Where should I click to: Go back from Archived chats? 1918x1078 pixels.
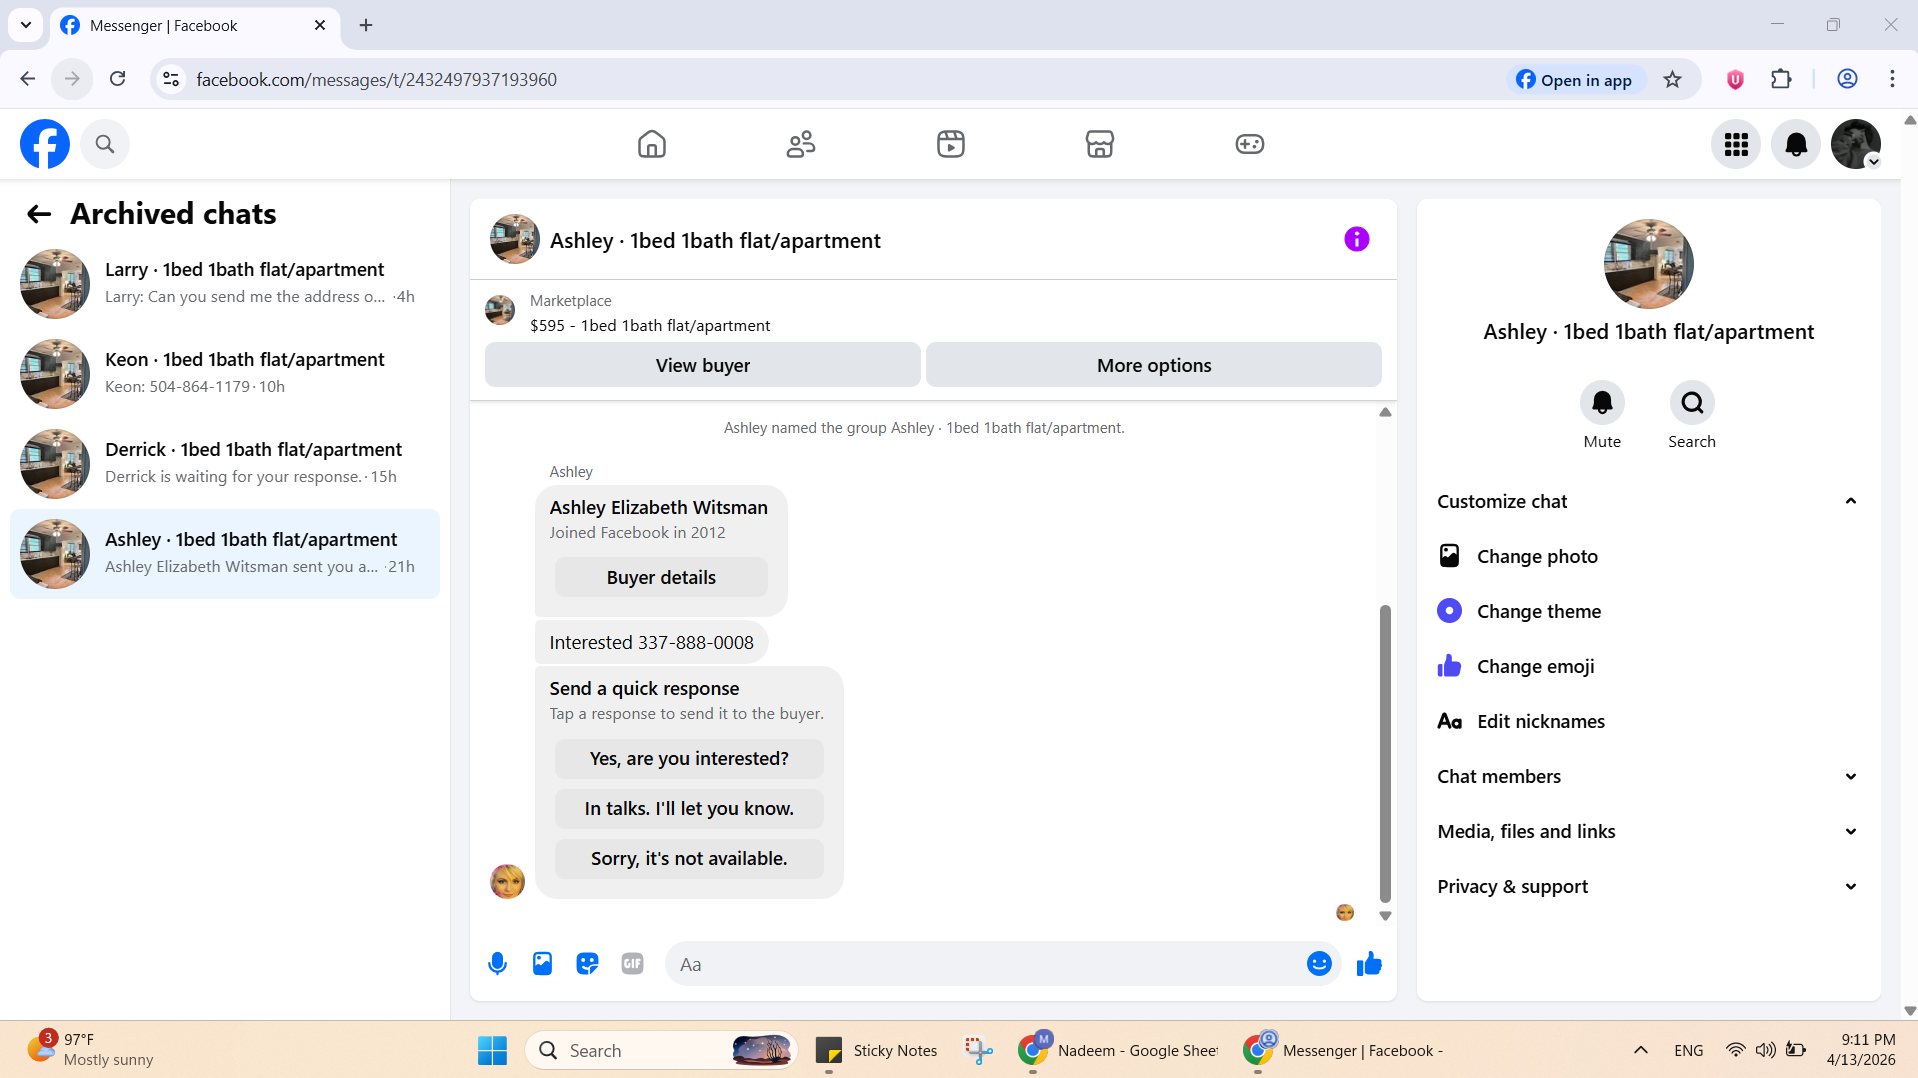(39, 214)
